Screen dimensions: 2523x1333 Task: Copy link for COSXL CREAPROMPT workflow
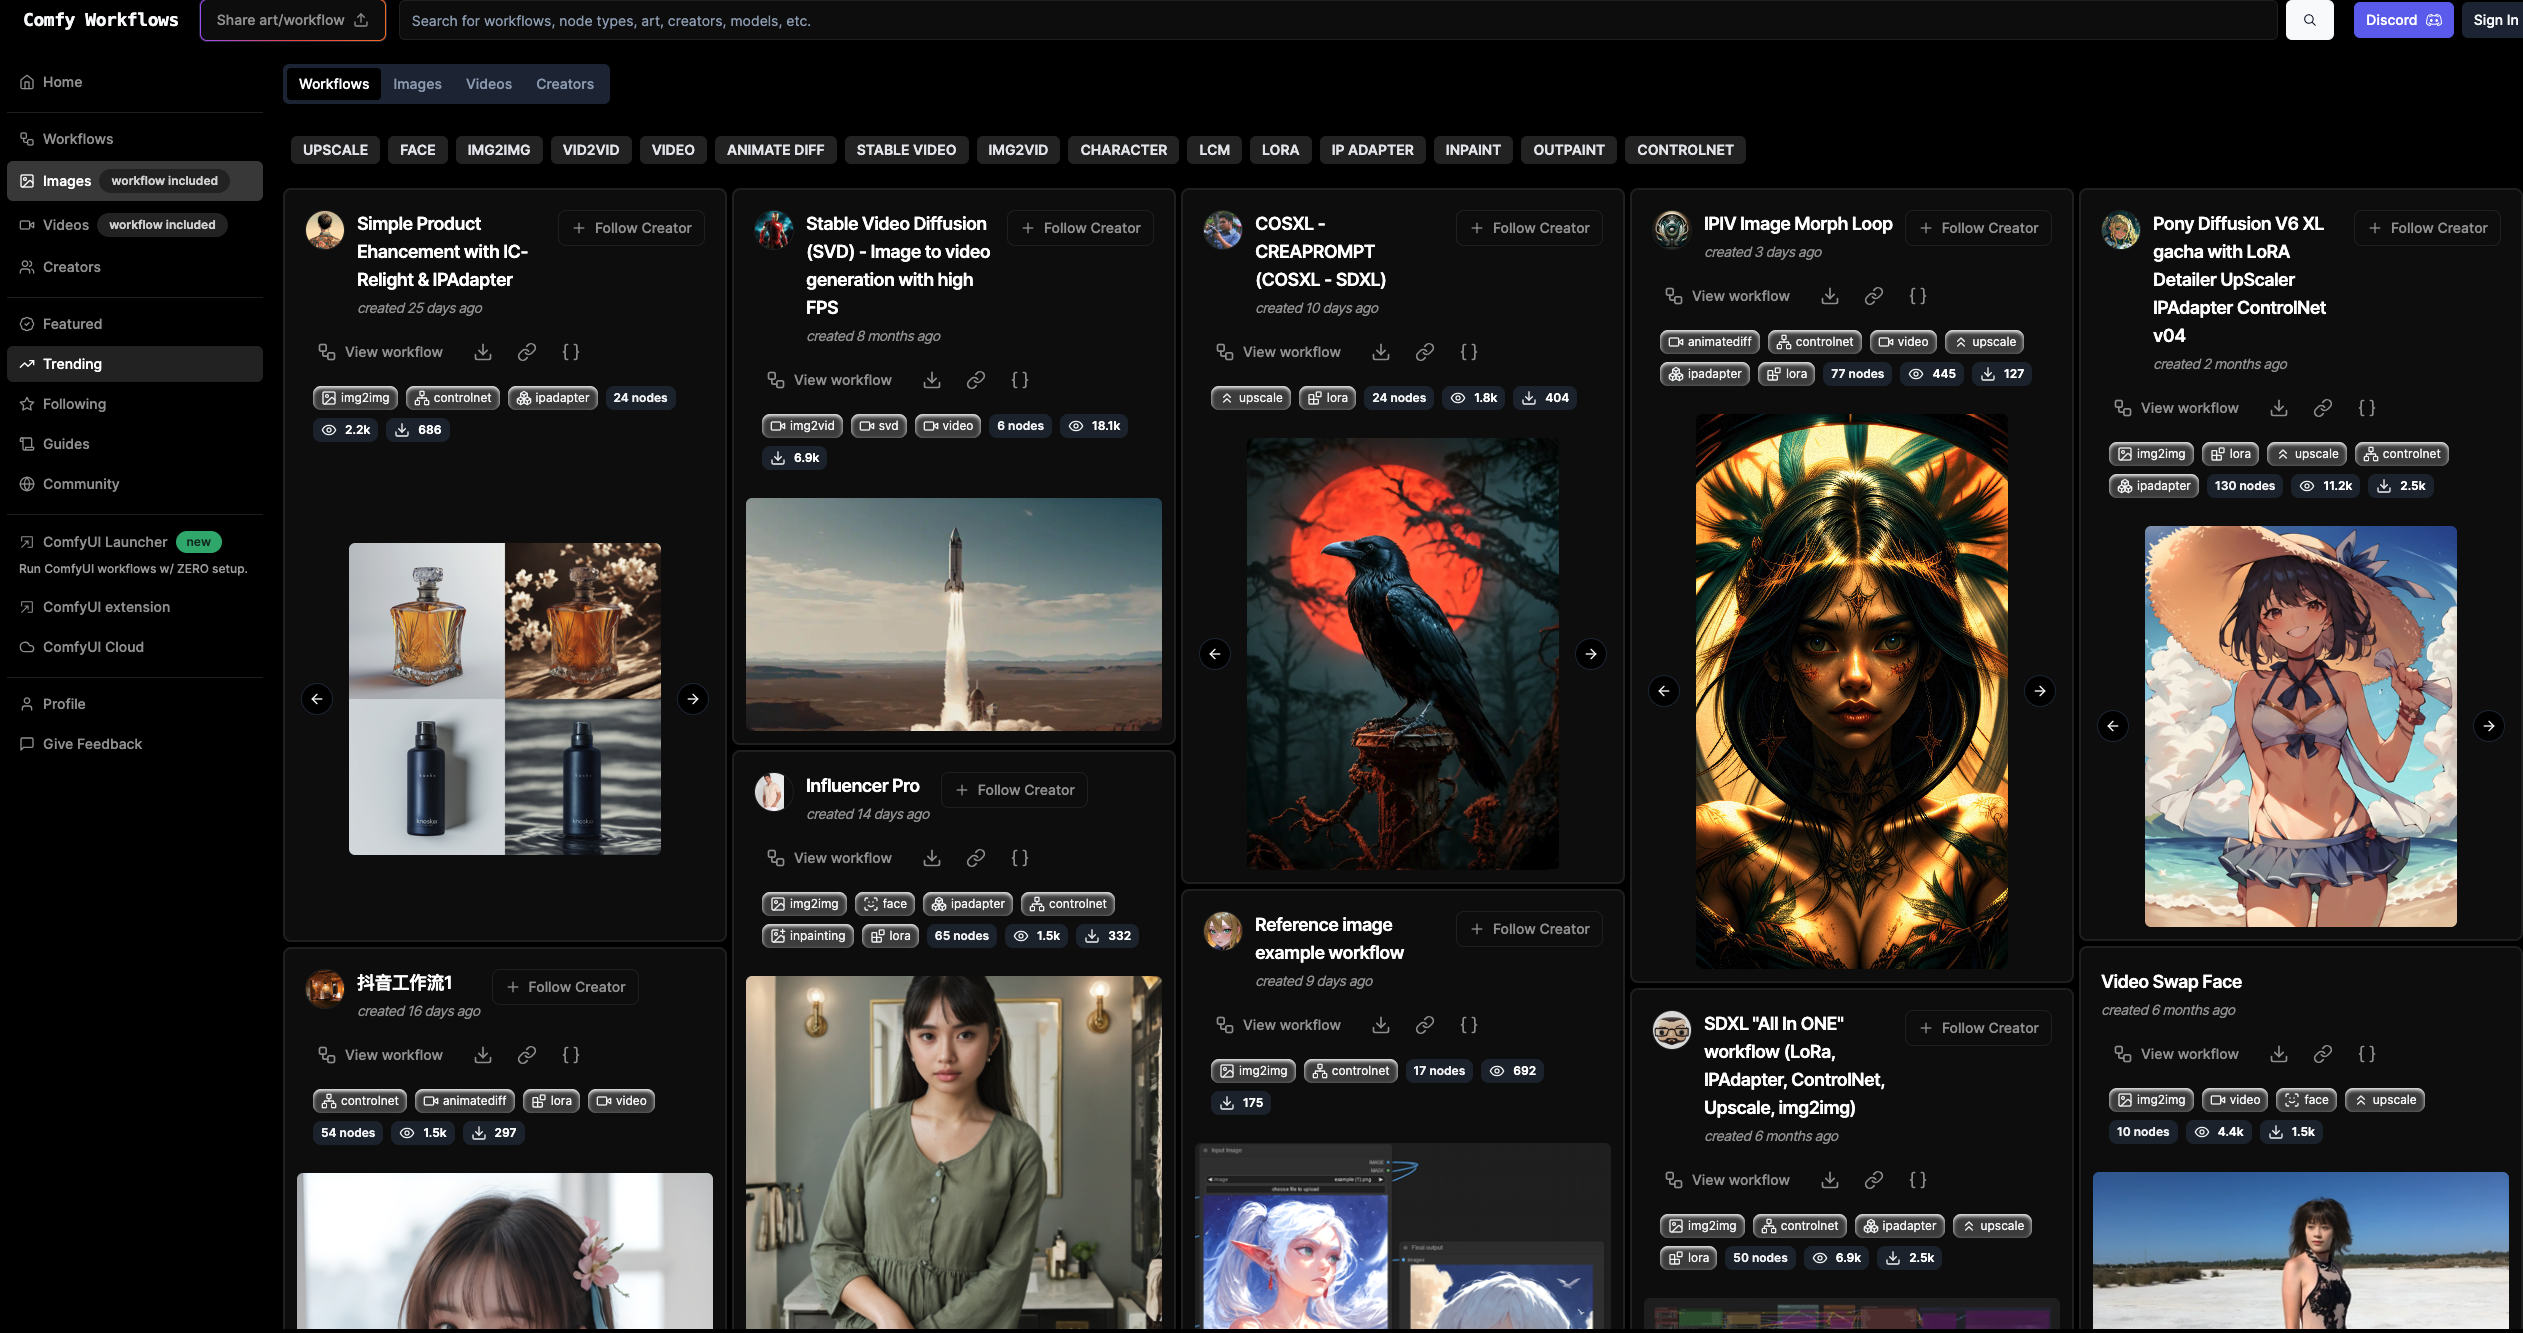[x=1425, y=352]
